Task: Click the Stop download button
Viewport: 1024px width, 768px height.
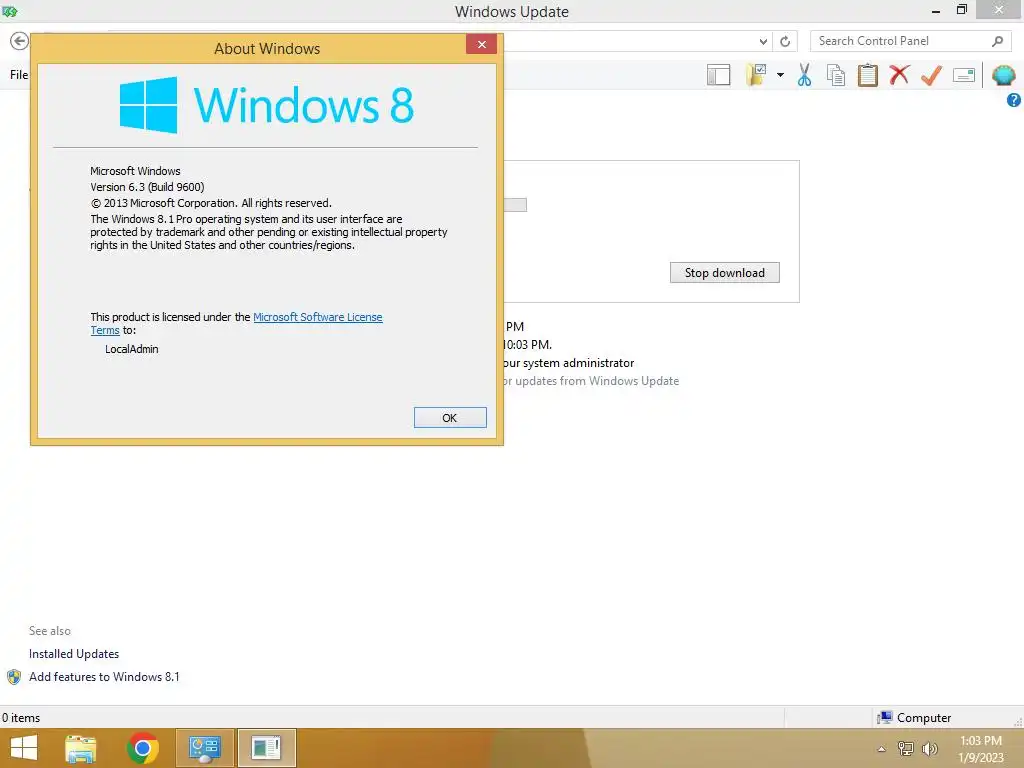Action: point(724,272)
